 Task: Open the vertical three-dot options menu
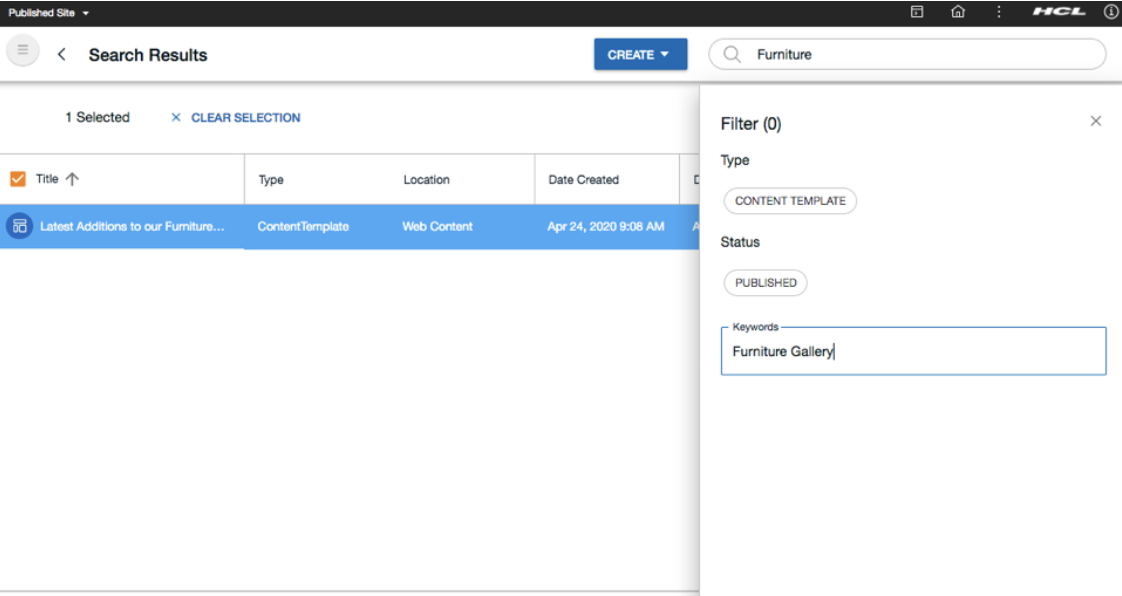tap(998, 12)
